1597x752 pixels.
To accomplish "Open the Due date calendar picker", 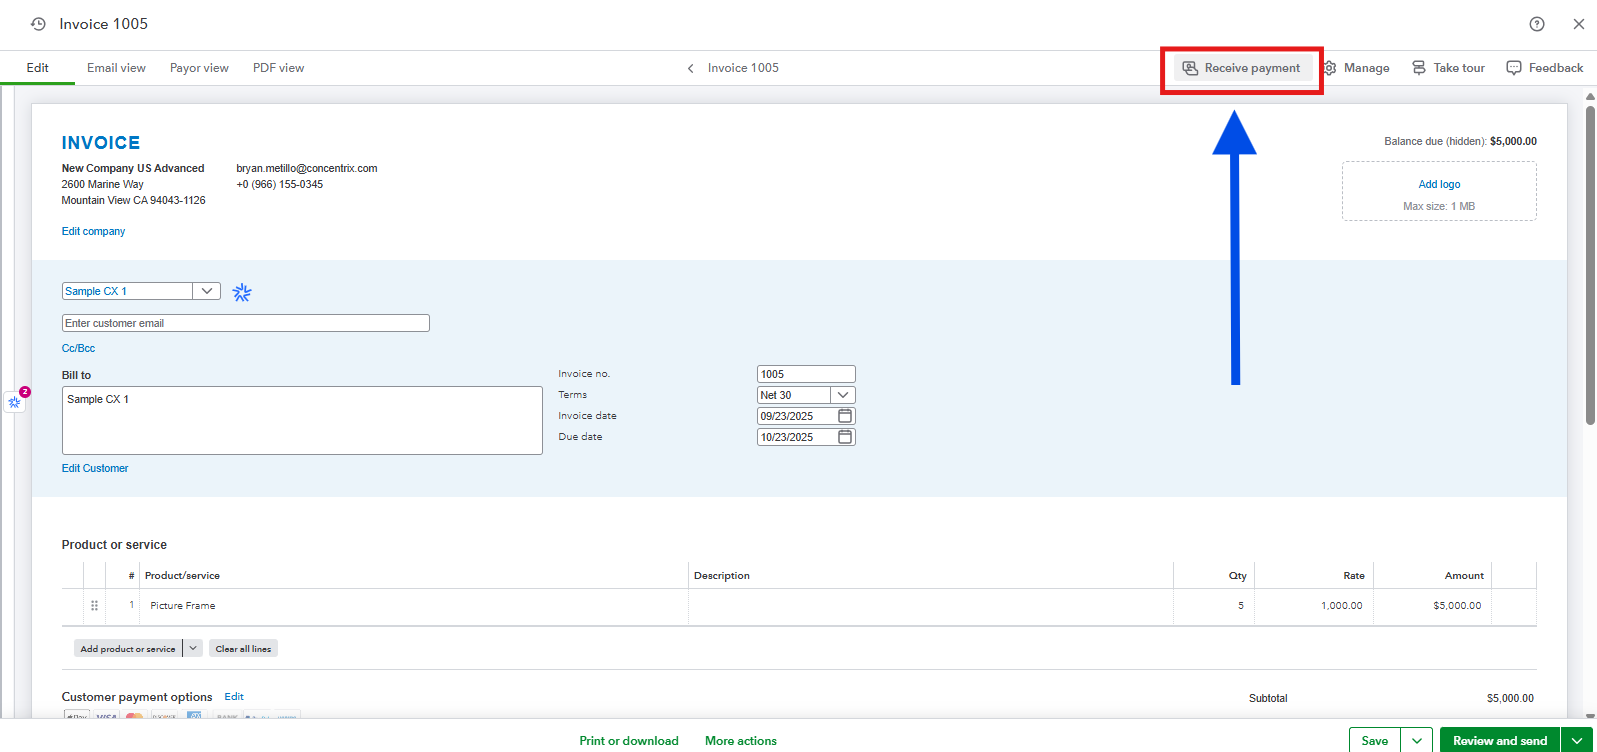I will [x=845, y=437].
